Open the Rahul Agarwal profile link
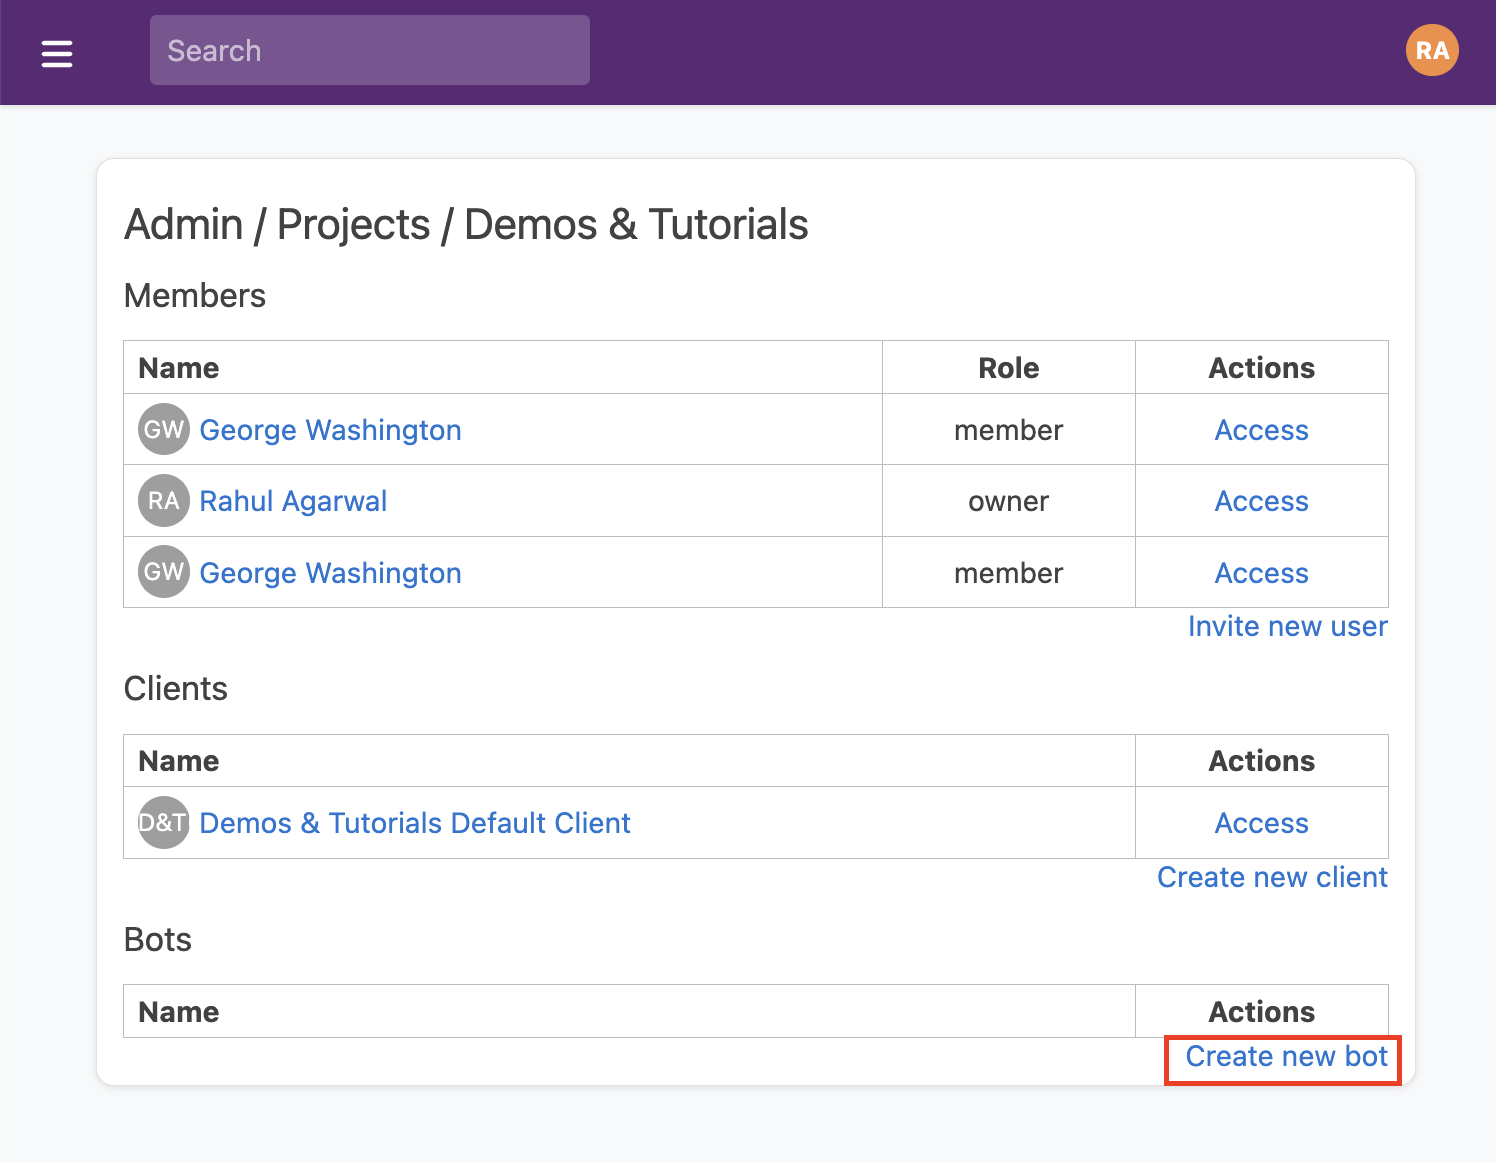1496x1163 pixels. tap(293, 501)
